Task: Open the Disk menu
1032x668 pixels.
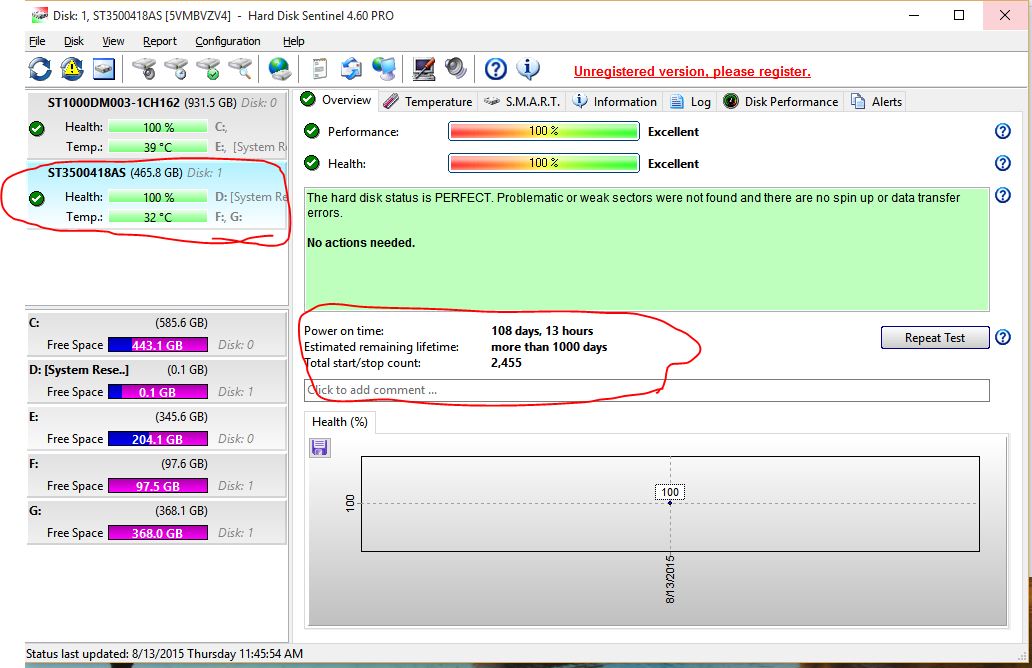Action: 74,41
